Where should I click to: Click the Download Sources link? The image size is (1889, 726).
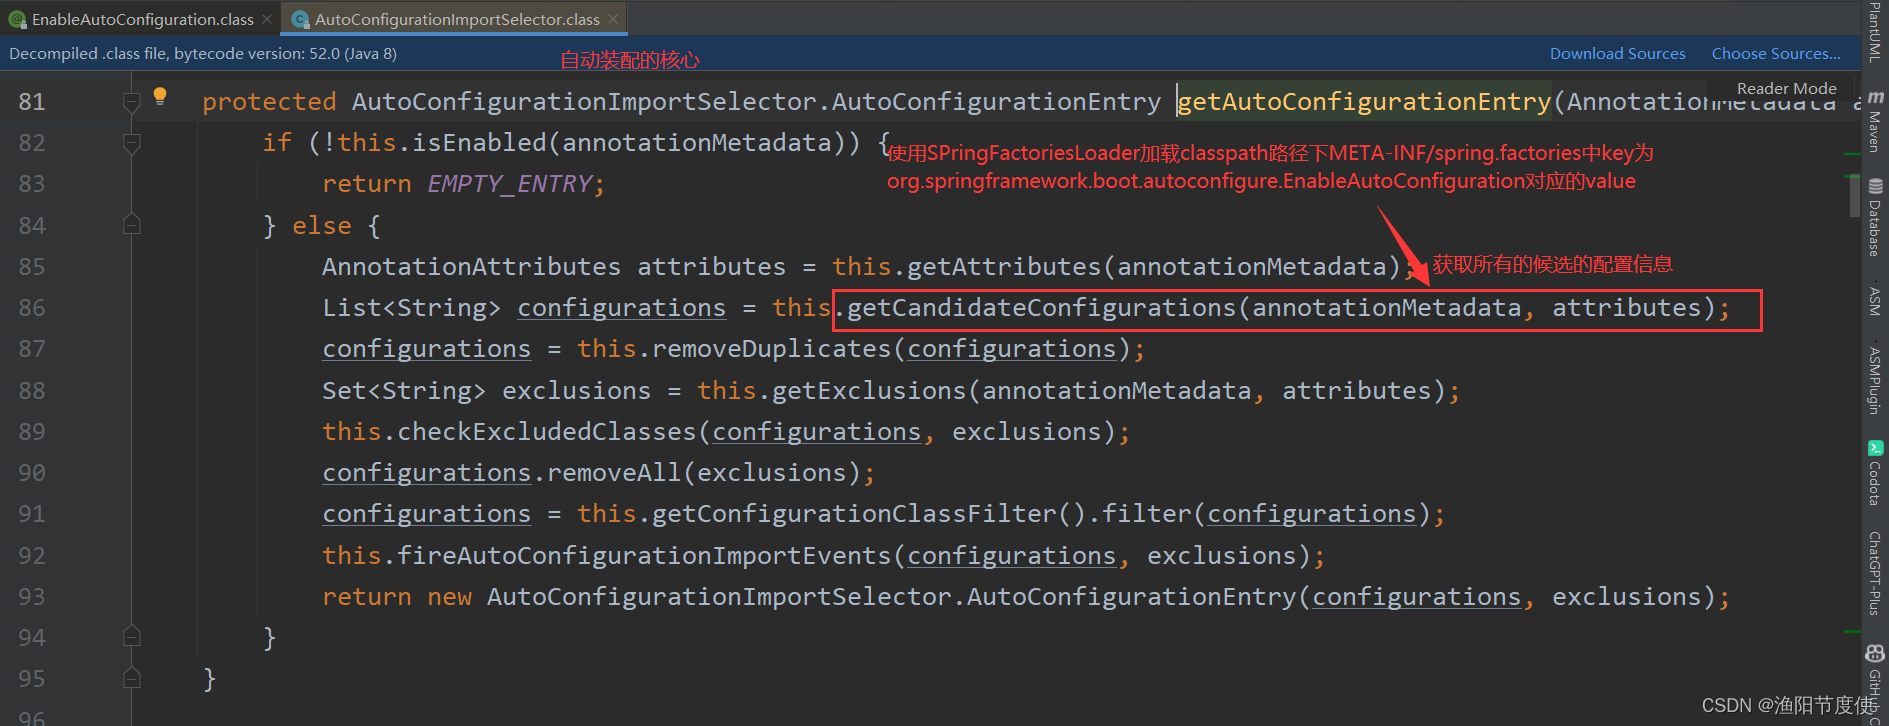1617,54
